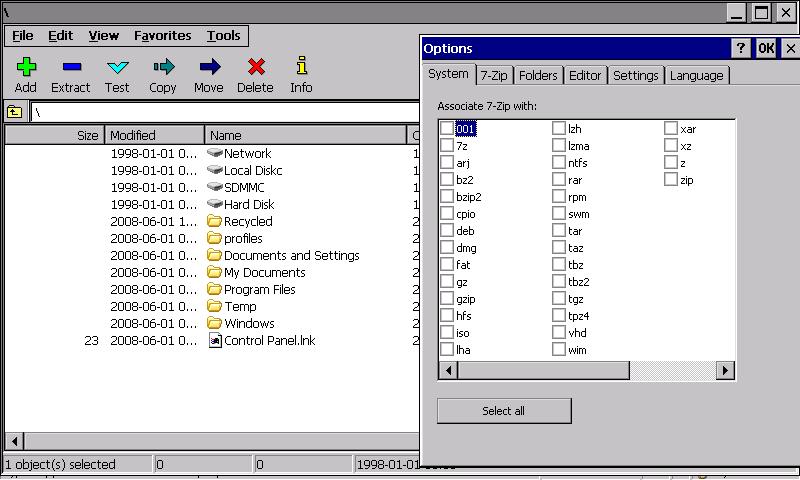Click the extension list scrollbar thumb

click(x=544, y=370)
